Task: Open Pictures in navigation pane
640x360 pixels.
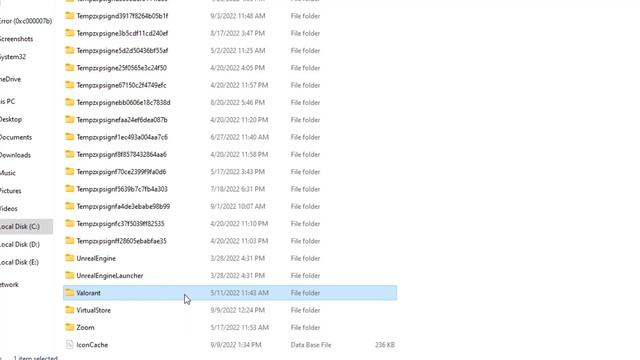Action: point(11,191)
